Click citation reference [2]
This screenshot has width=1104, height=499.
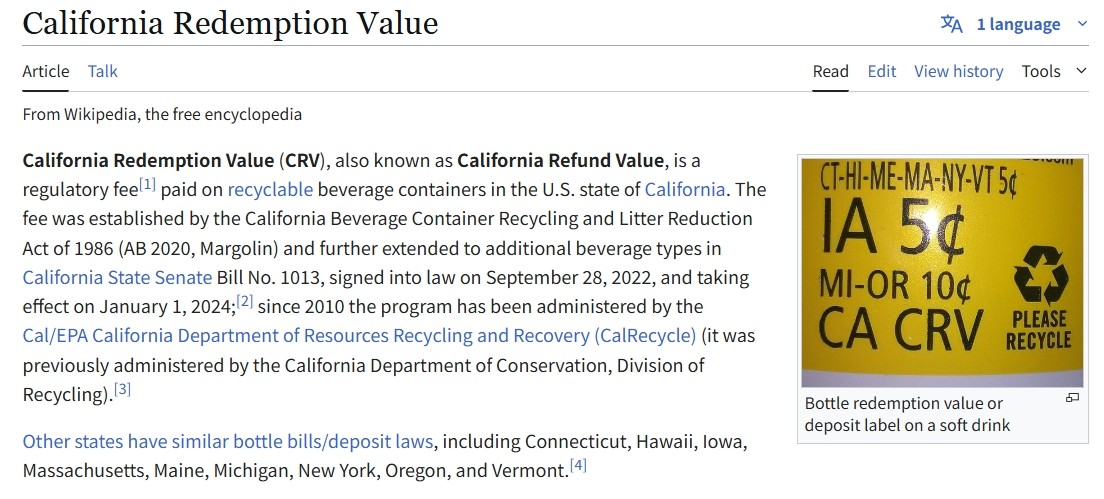244,302
